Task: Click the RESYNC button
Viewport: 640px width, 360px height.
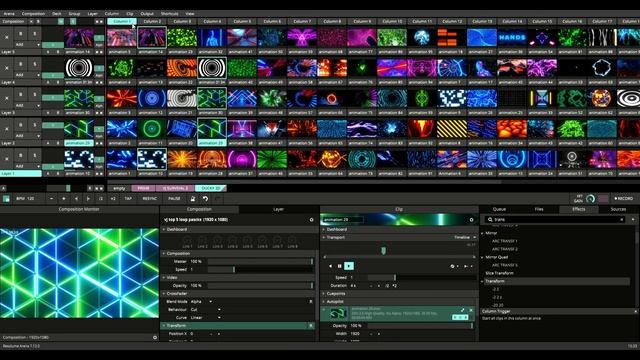Action: 150,199
